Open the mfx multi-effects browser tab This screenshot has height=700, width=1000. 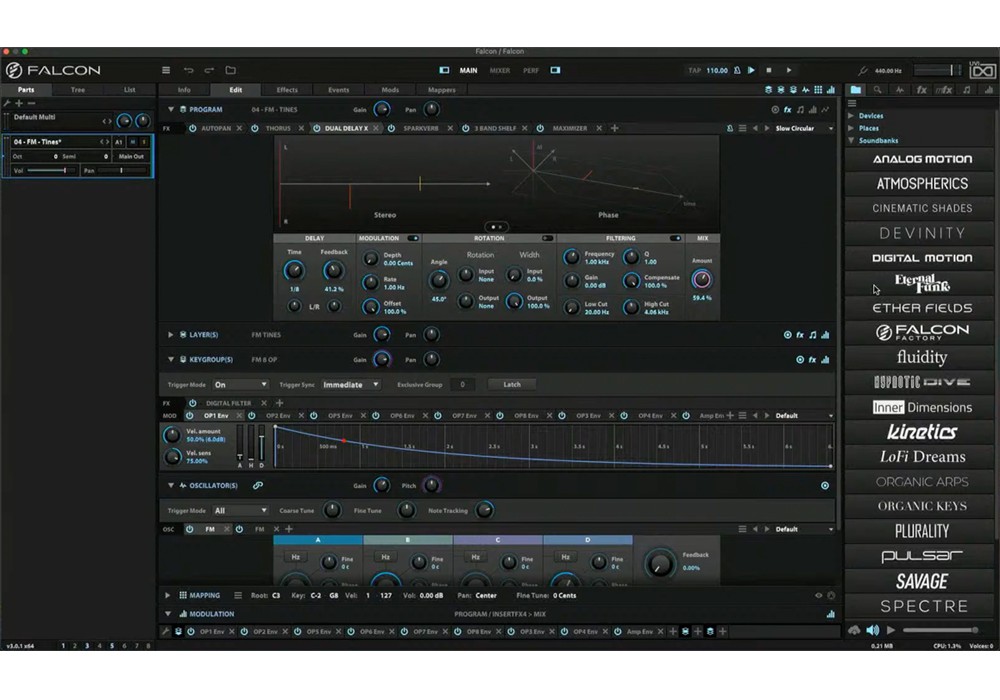point(944,90)
